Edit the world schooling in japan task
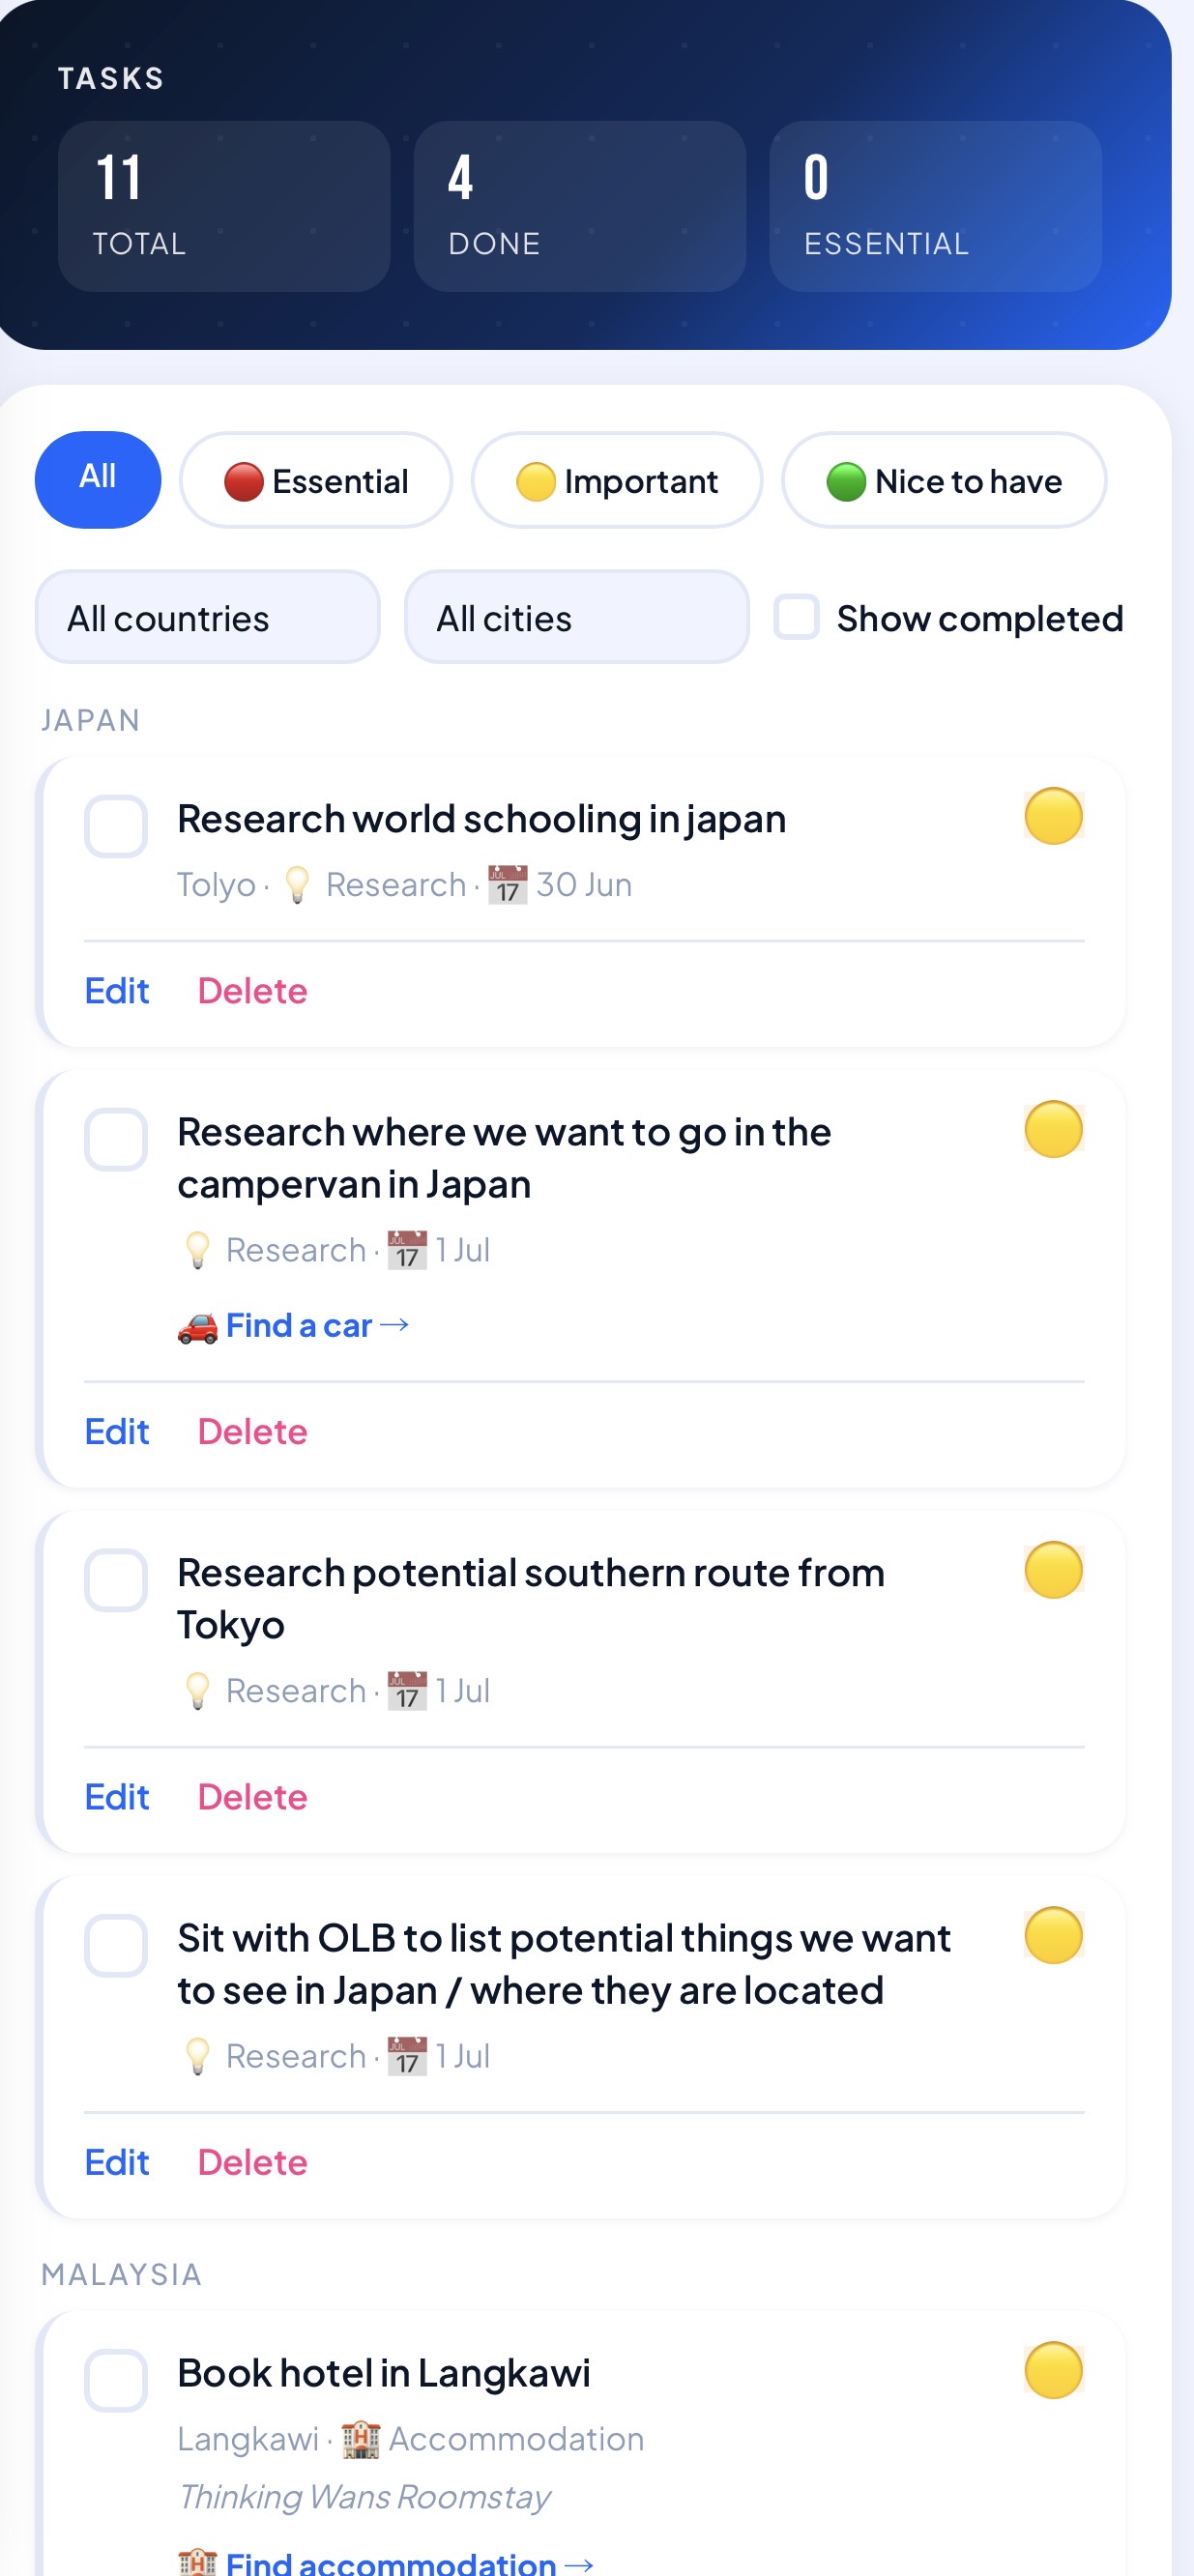The width and height of the screenshot is (1194, 2576). coord(117,990)
